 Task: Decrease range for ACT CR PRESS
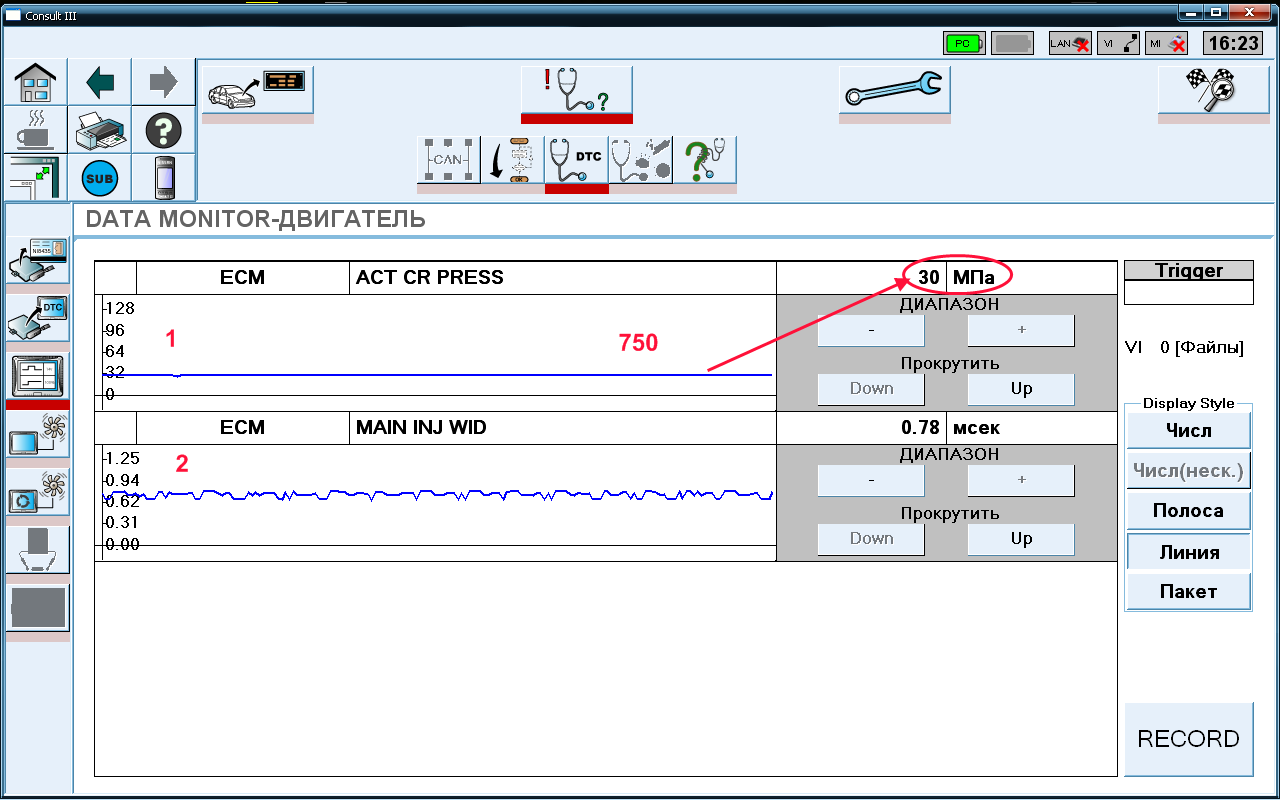click(x=871, y=330)
